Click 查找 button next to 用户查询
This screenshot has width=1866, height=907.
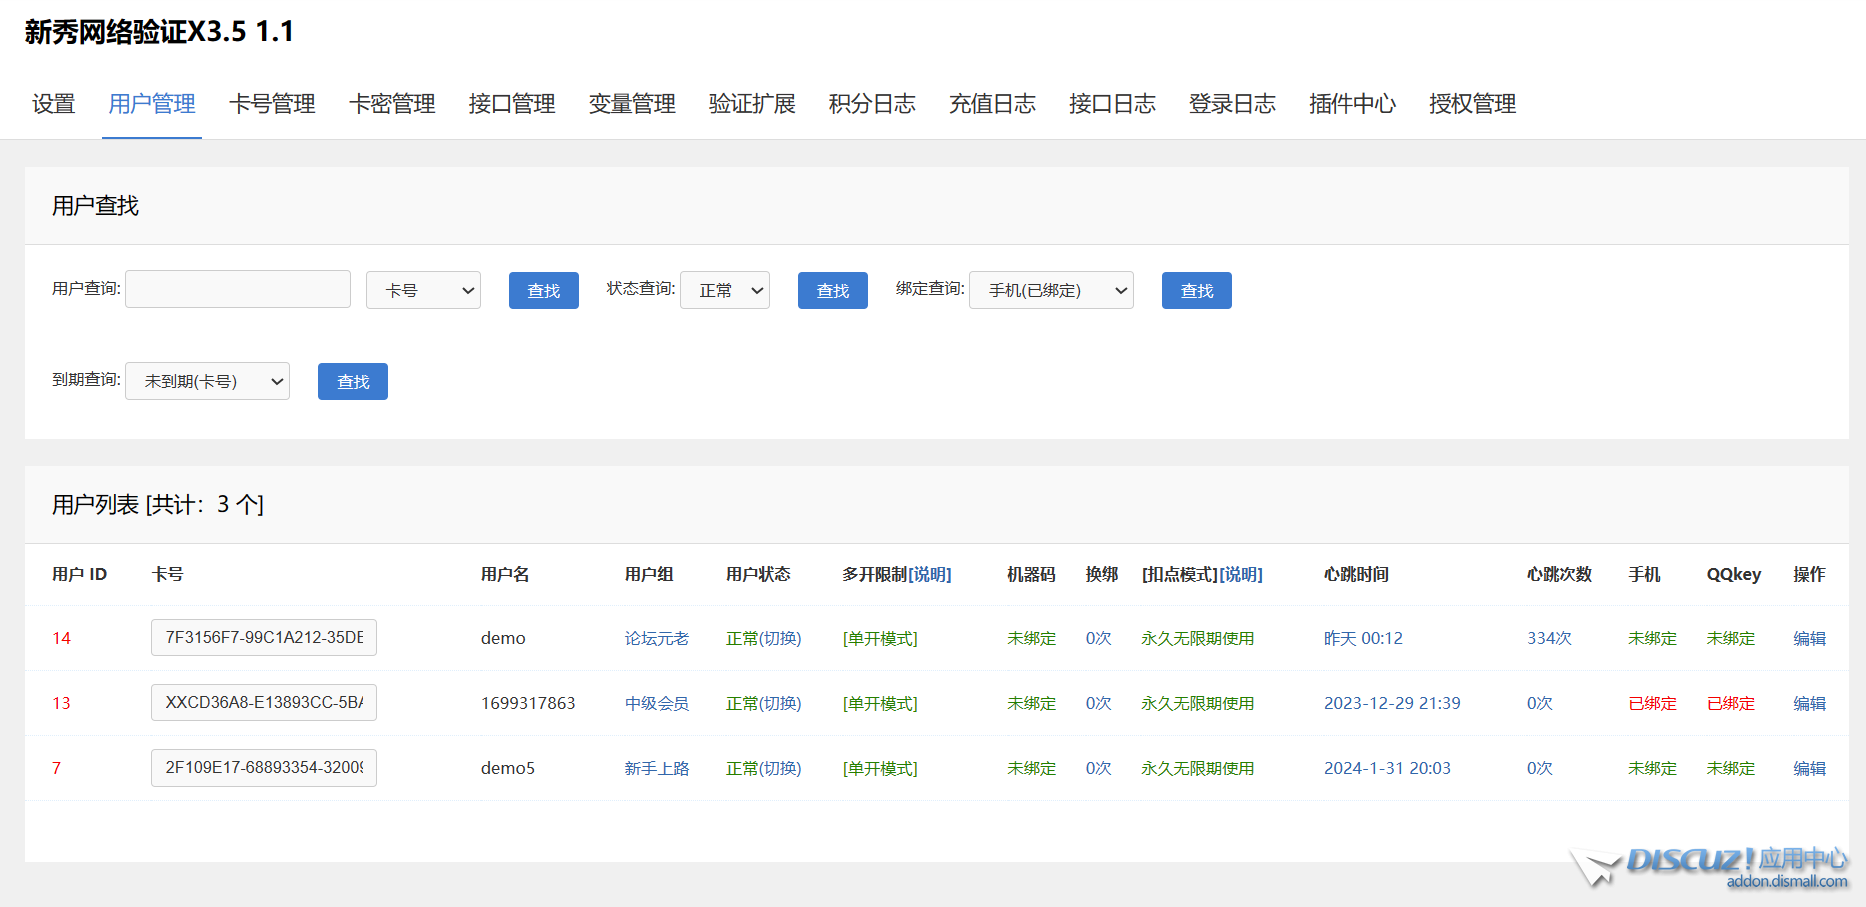(543, 290)
